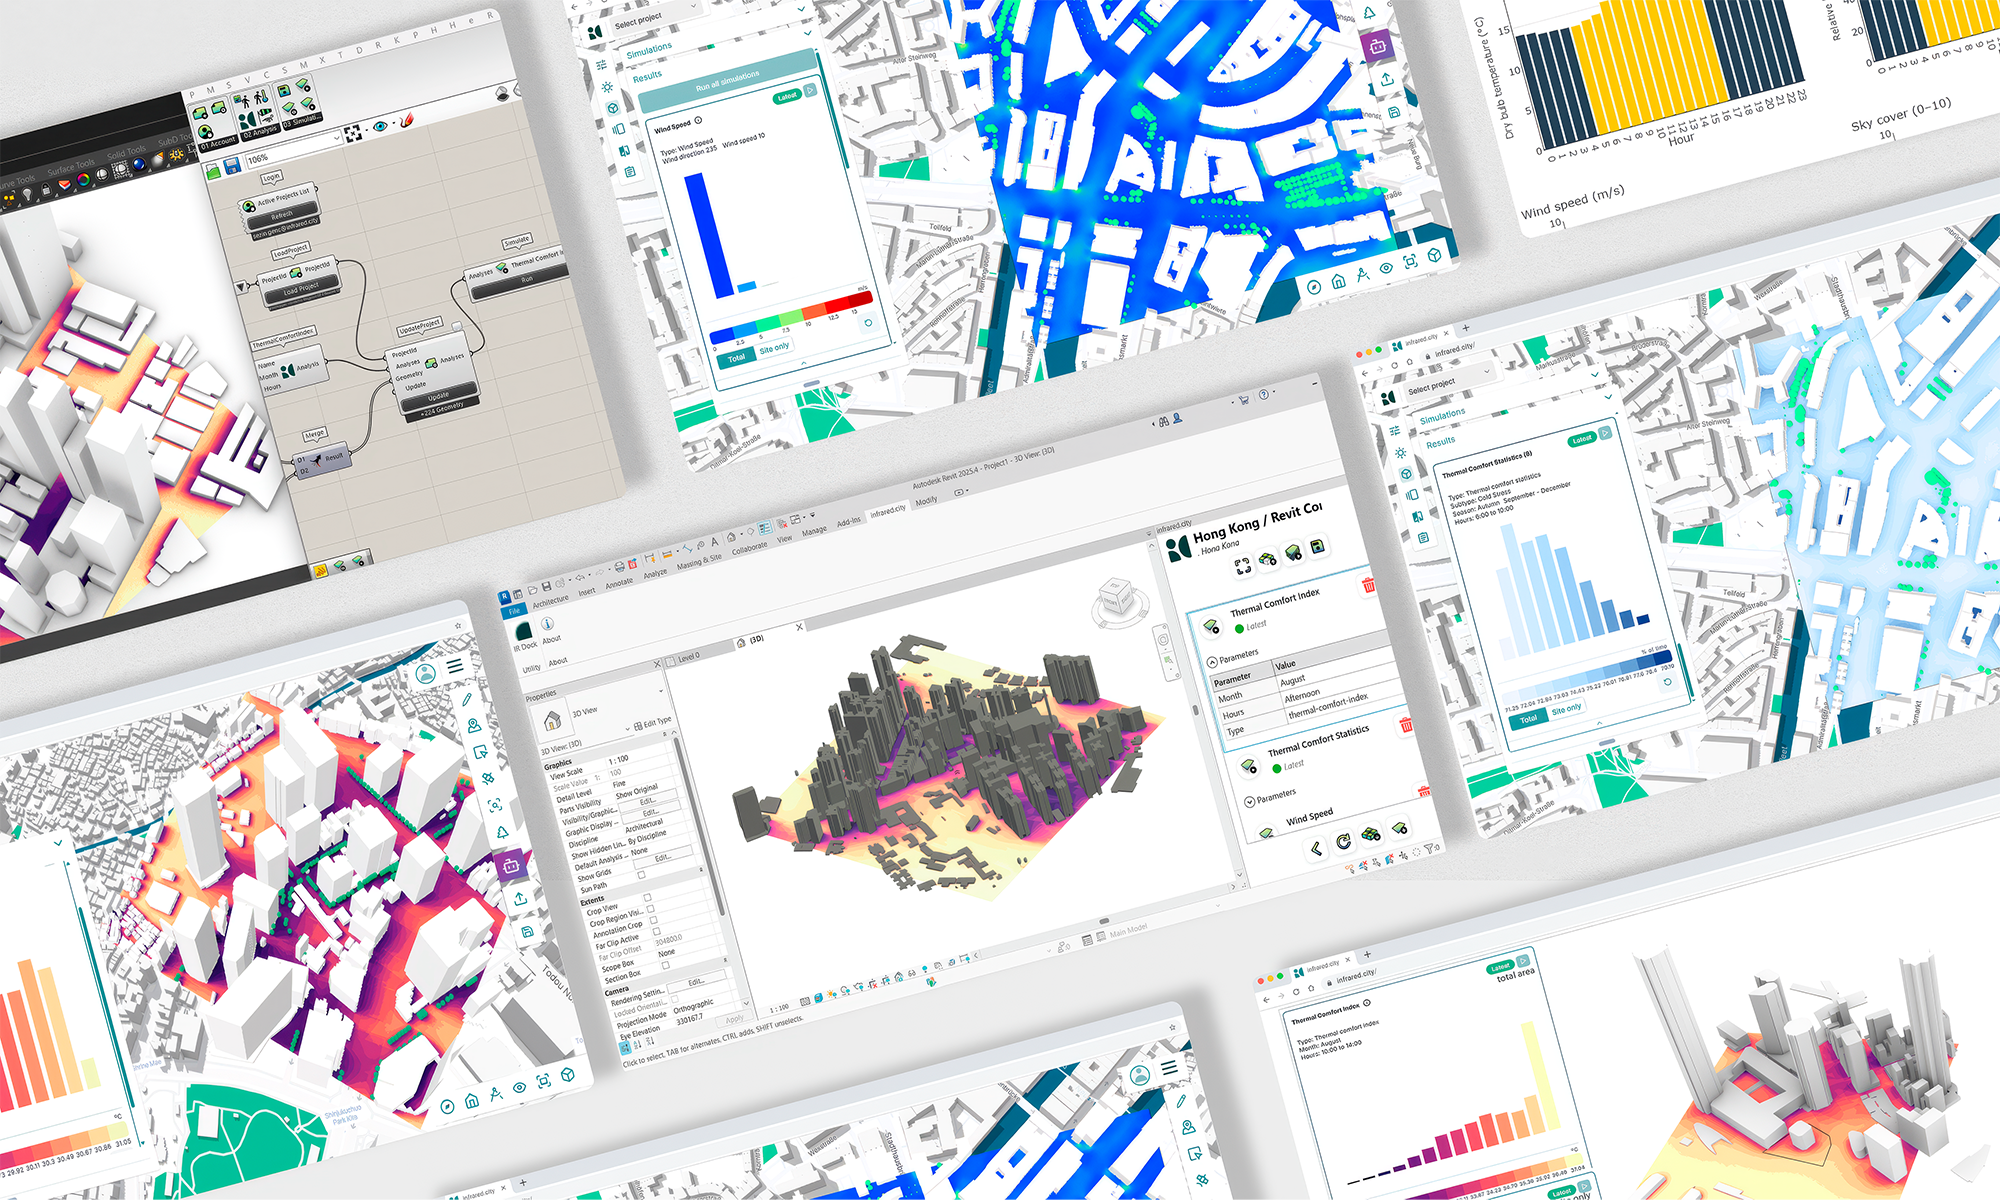The height and width of the screenshot is (1200, 2000).
Task: Click the zoom-to-fit icon in Revit infrared dock header
Action: click(1243, 566)
